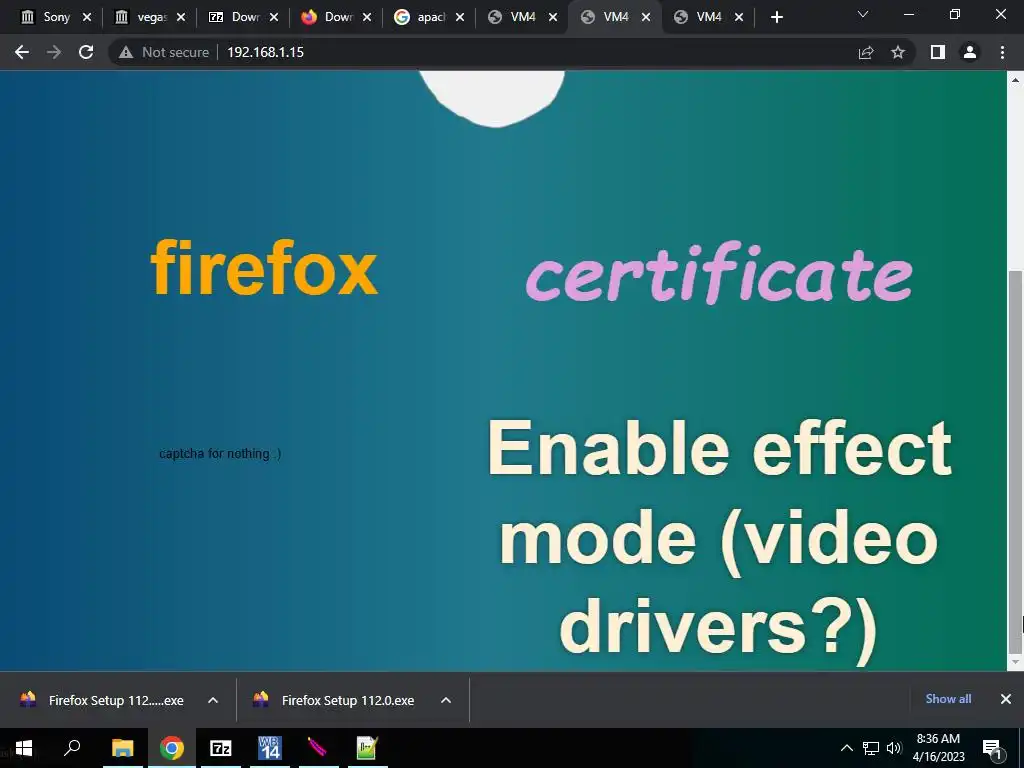The width and height of the screenshot is (1024, 768).
Task: Open the VirtualBox-style 14 taskbar app
Action: tap(269, 748)
